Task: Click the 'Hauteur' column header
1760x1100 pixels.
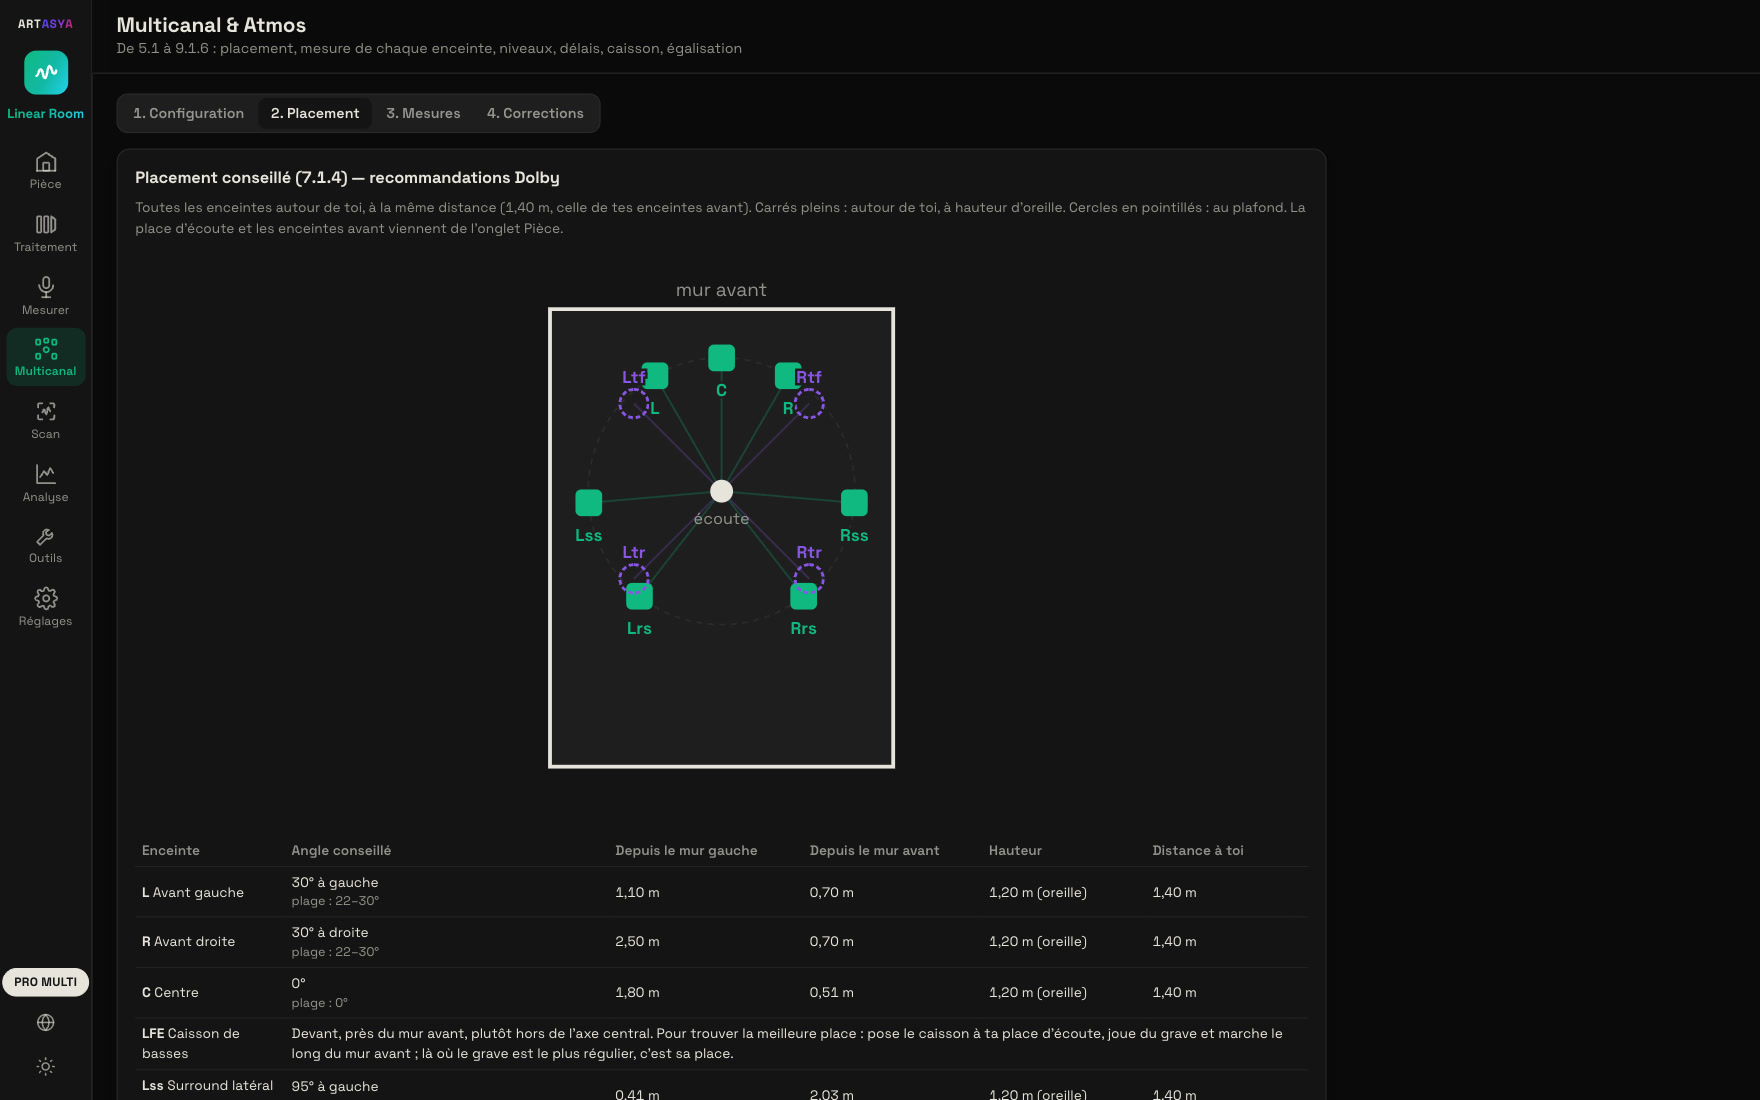Action: point(1015,850)
